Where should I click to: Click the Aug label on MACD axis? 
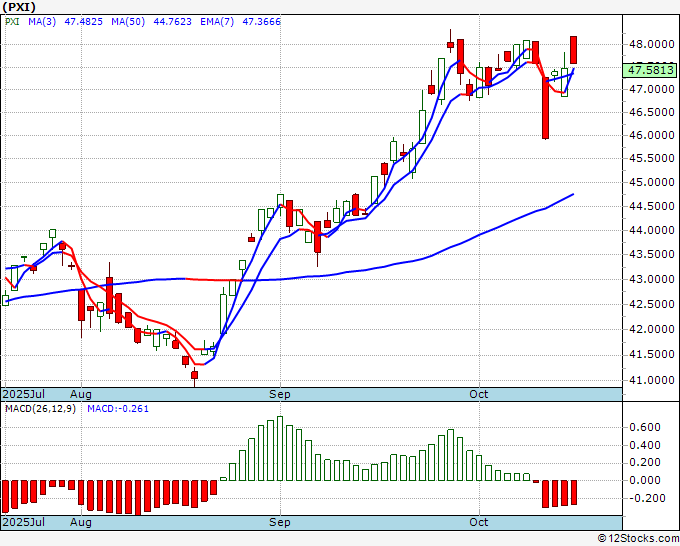click(x=81, y=522)
